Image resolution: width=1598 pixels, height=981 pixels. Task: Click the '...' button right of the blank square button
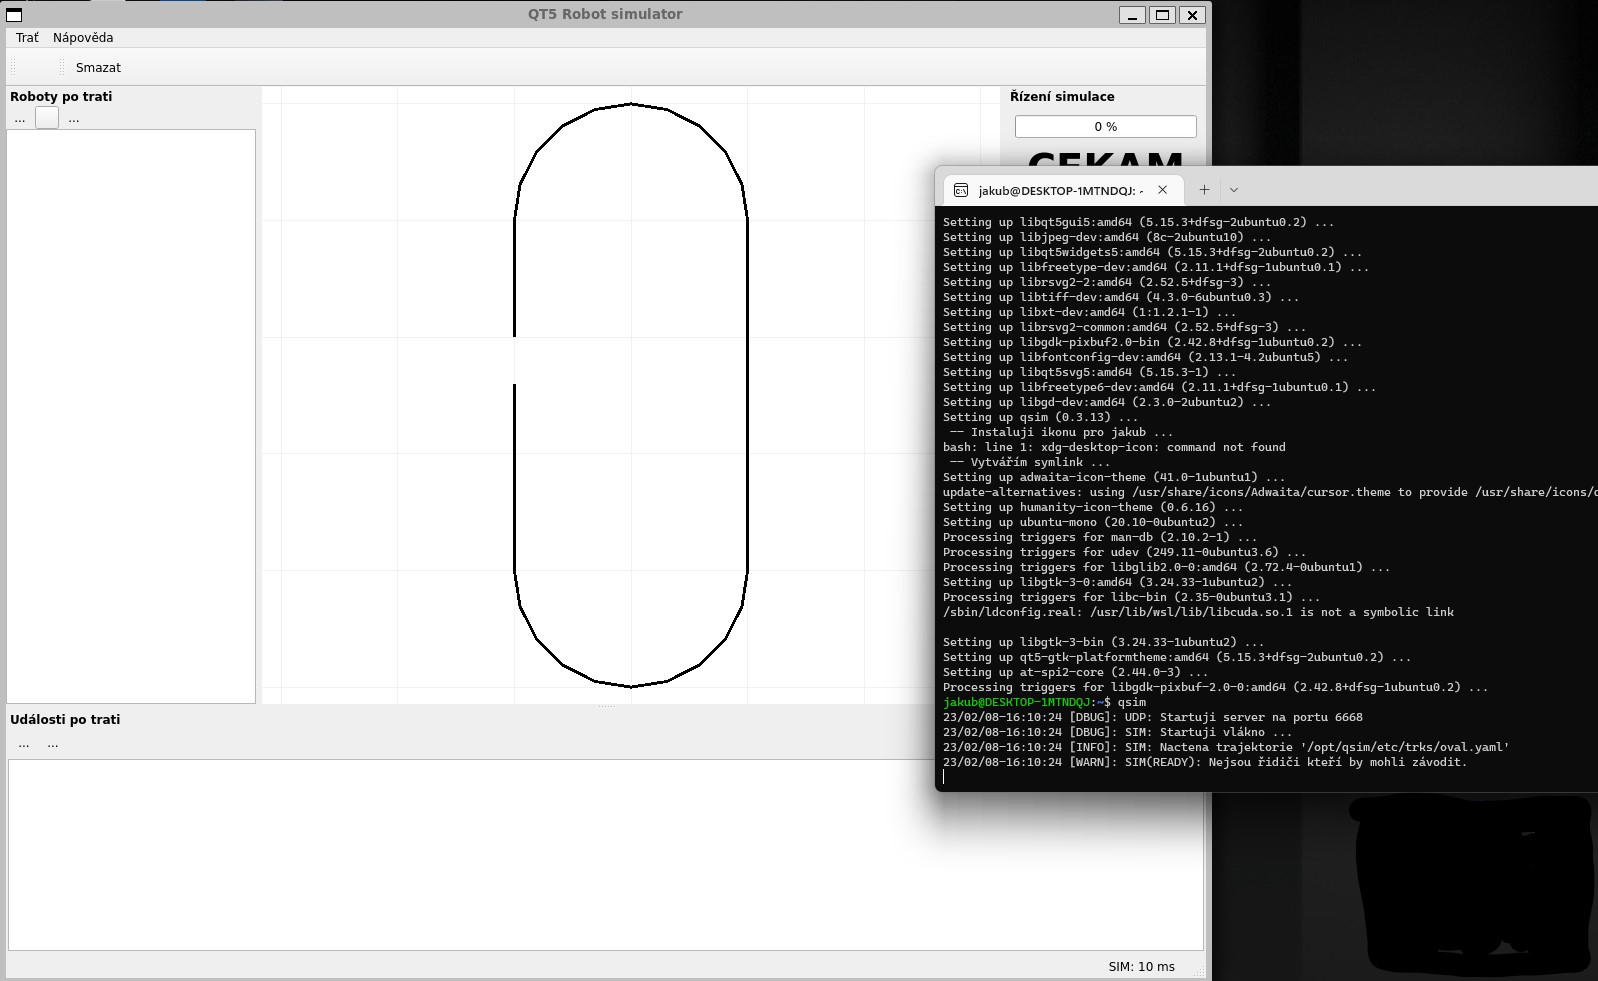74,118
